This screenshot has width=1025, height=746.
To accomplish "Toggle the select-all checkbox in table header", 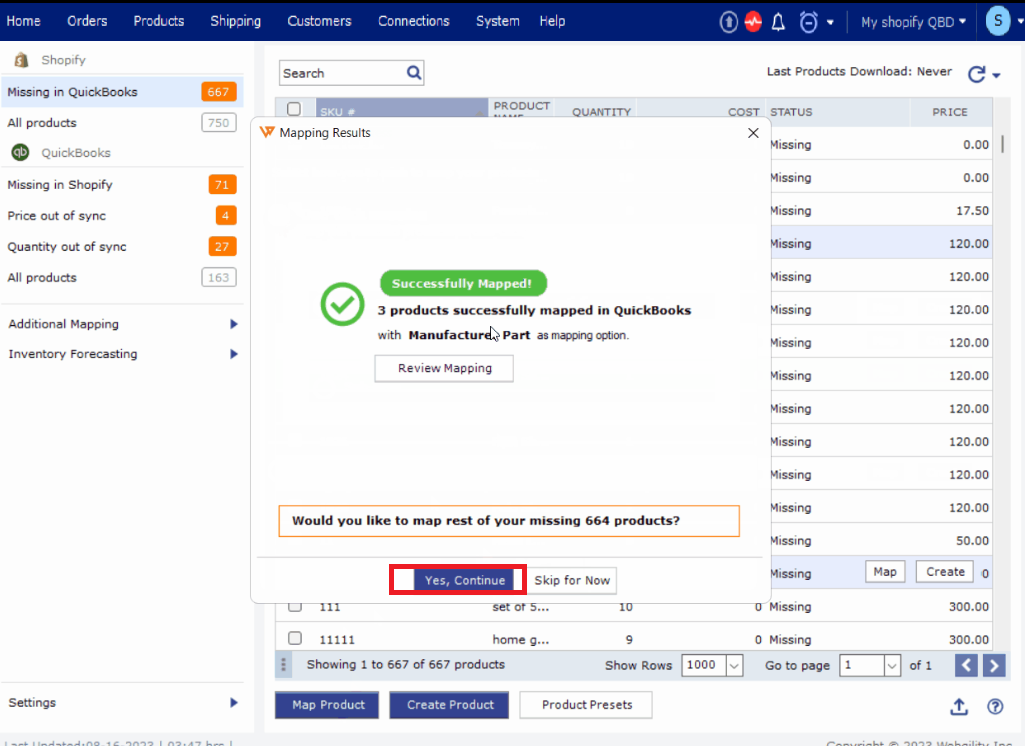I will coord(294,110).
